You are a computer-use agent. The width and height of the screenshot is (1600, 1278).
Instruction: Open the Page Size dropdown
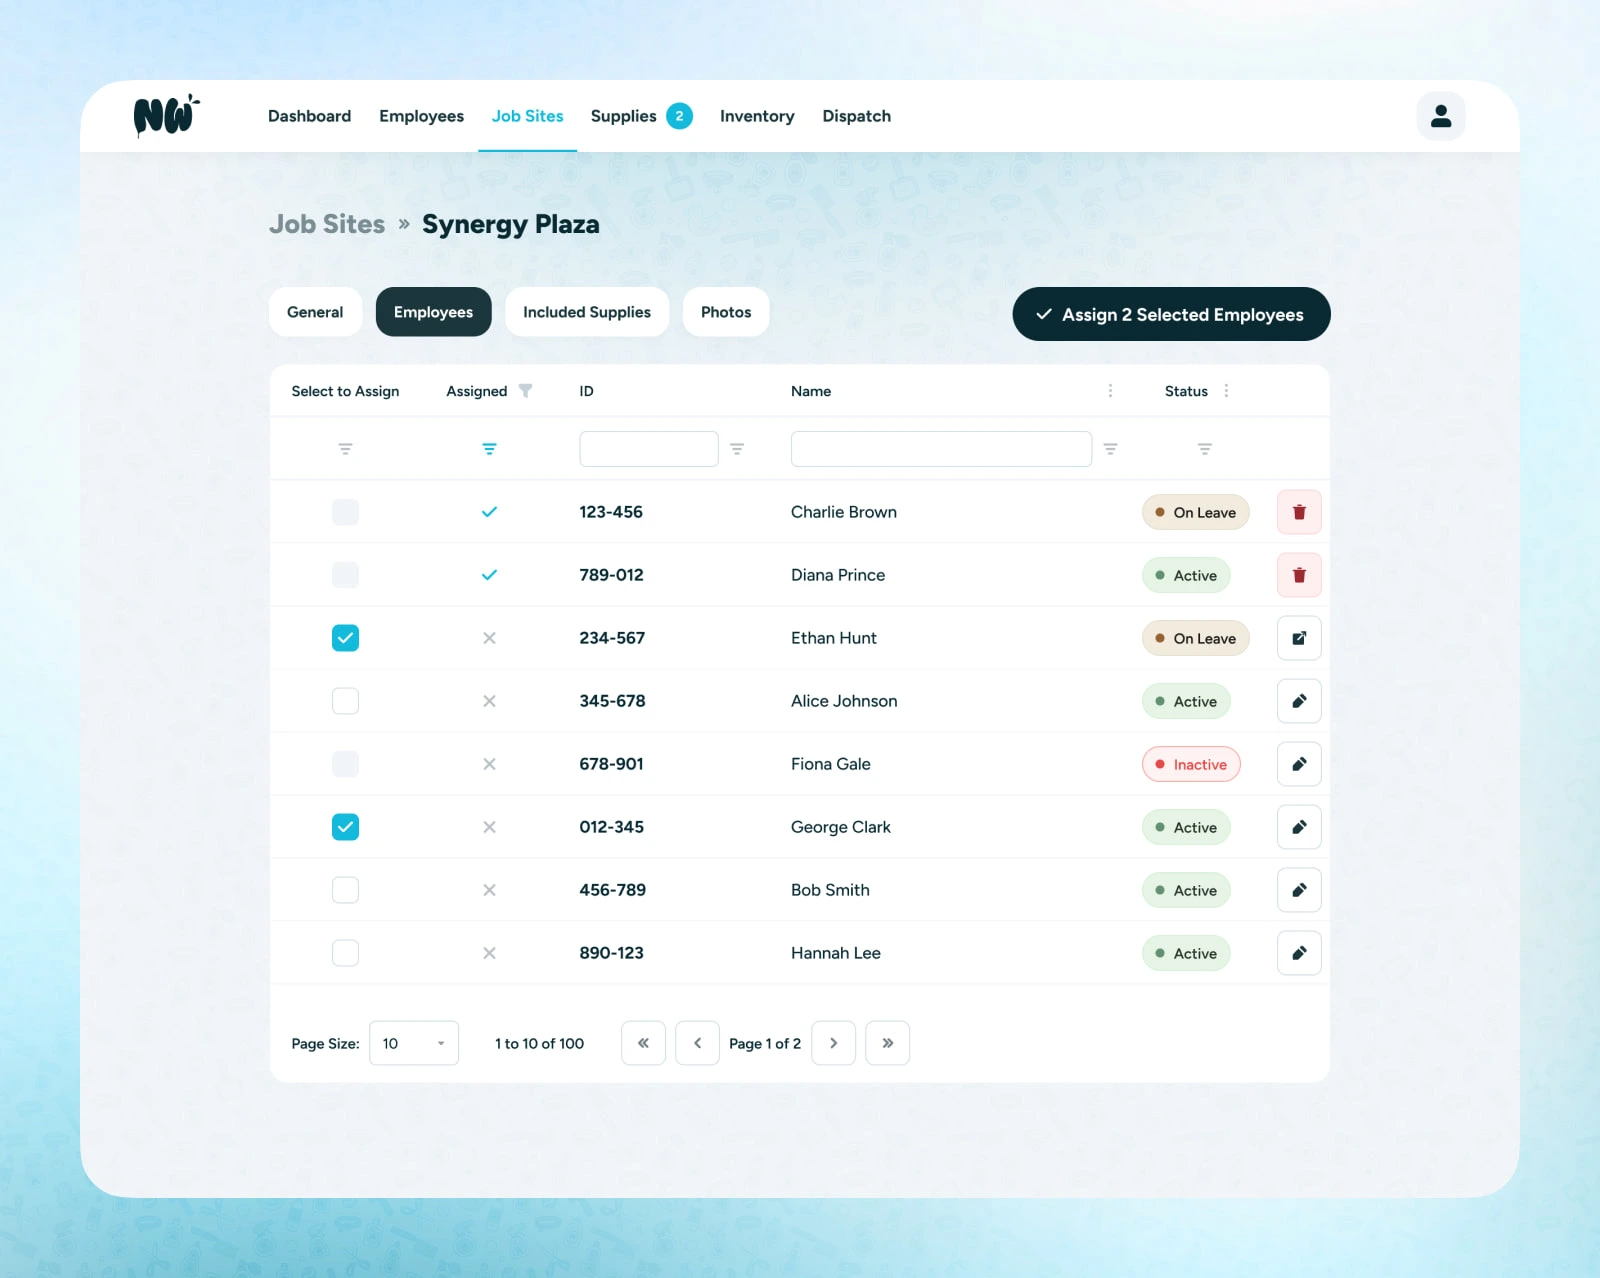click(x=414, y=1043)
